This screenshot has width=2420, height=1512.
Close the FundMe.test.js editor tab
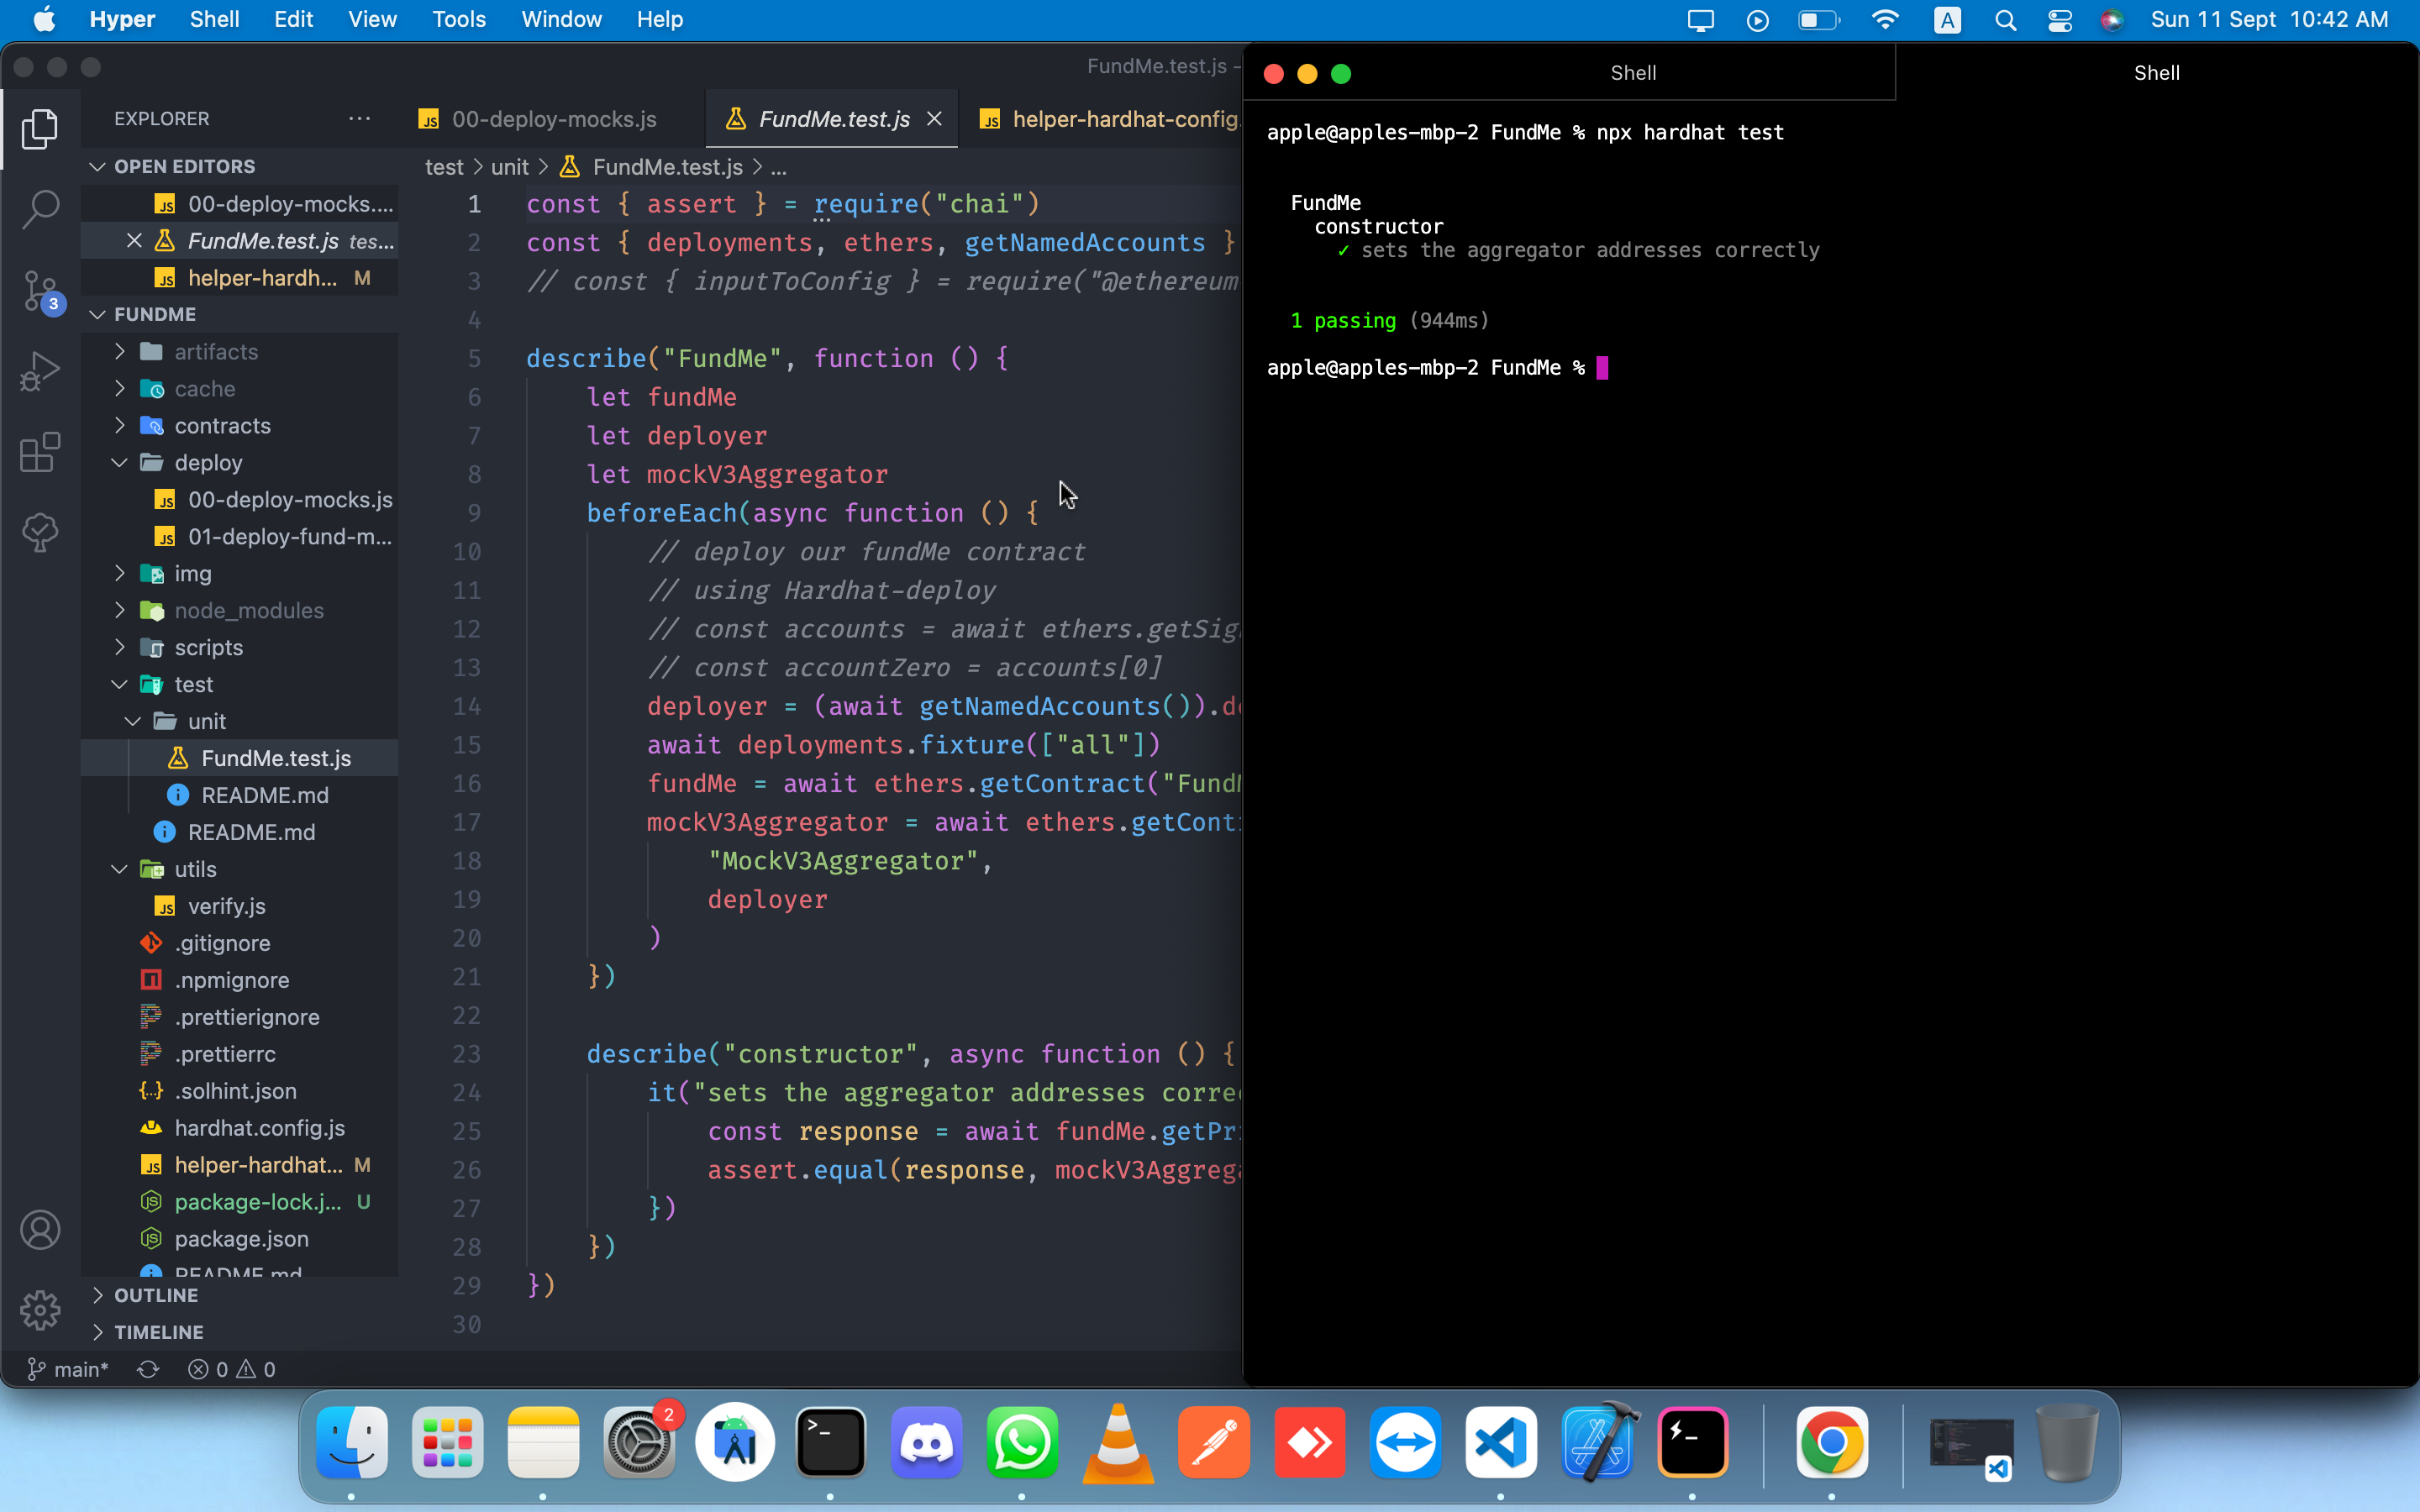(x=934, y=118)
